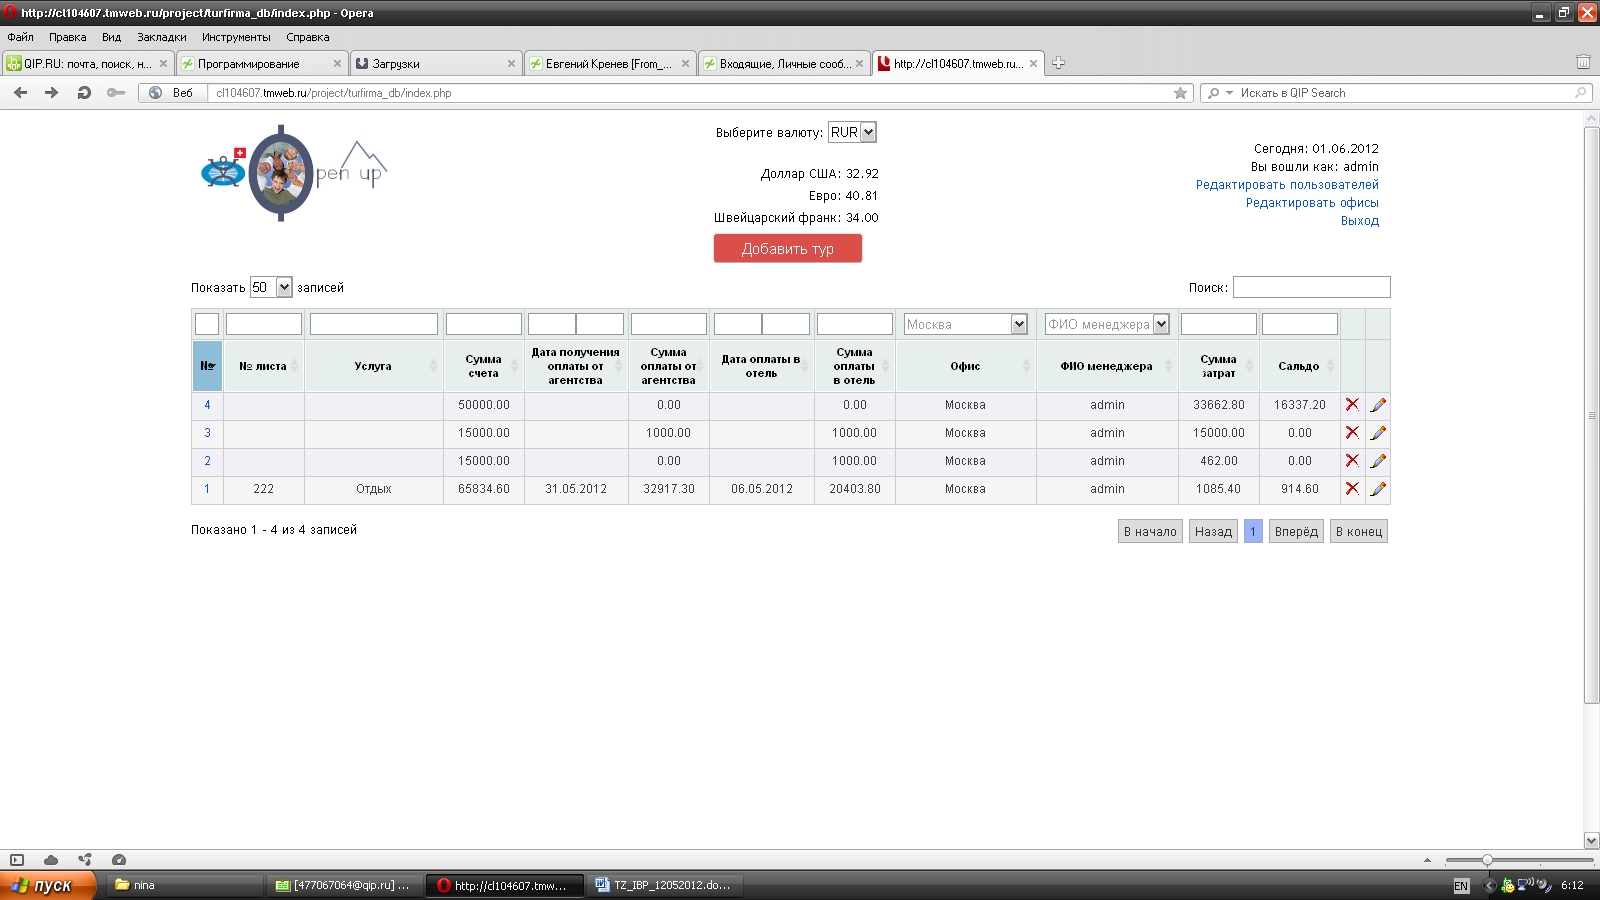Edit record 2 with the pencil icon
The height and width of the screenshot is (900, 1600).
1378,461
